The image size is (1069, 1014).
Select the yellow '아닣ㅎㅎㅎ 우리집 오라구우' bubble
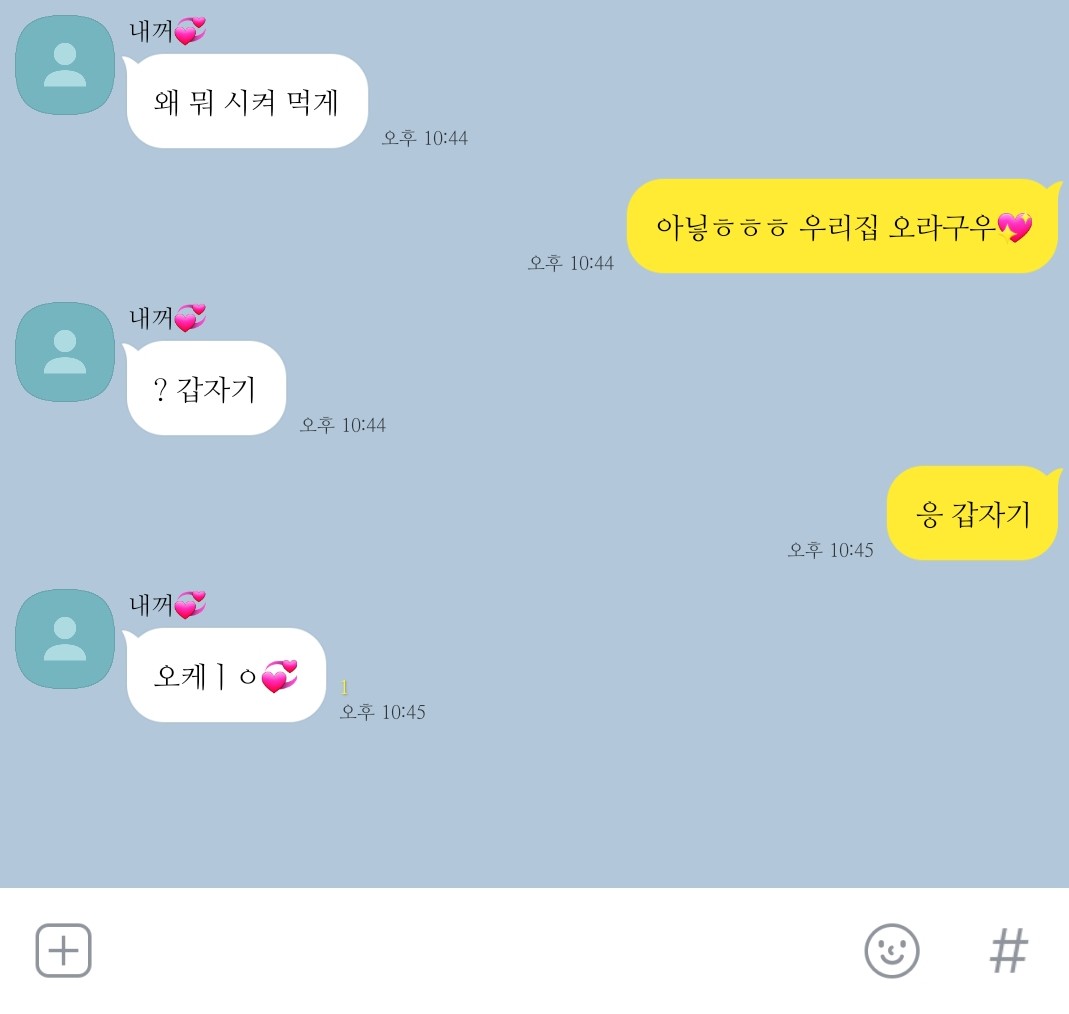pos(843,226)
